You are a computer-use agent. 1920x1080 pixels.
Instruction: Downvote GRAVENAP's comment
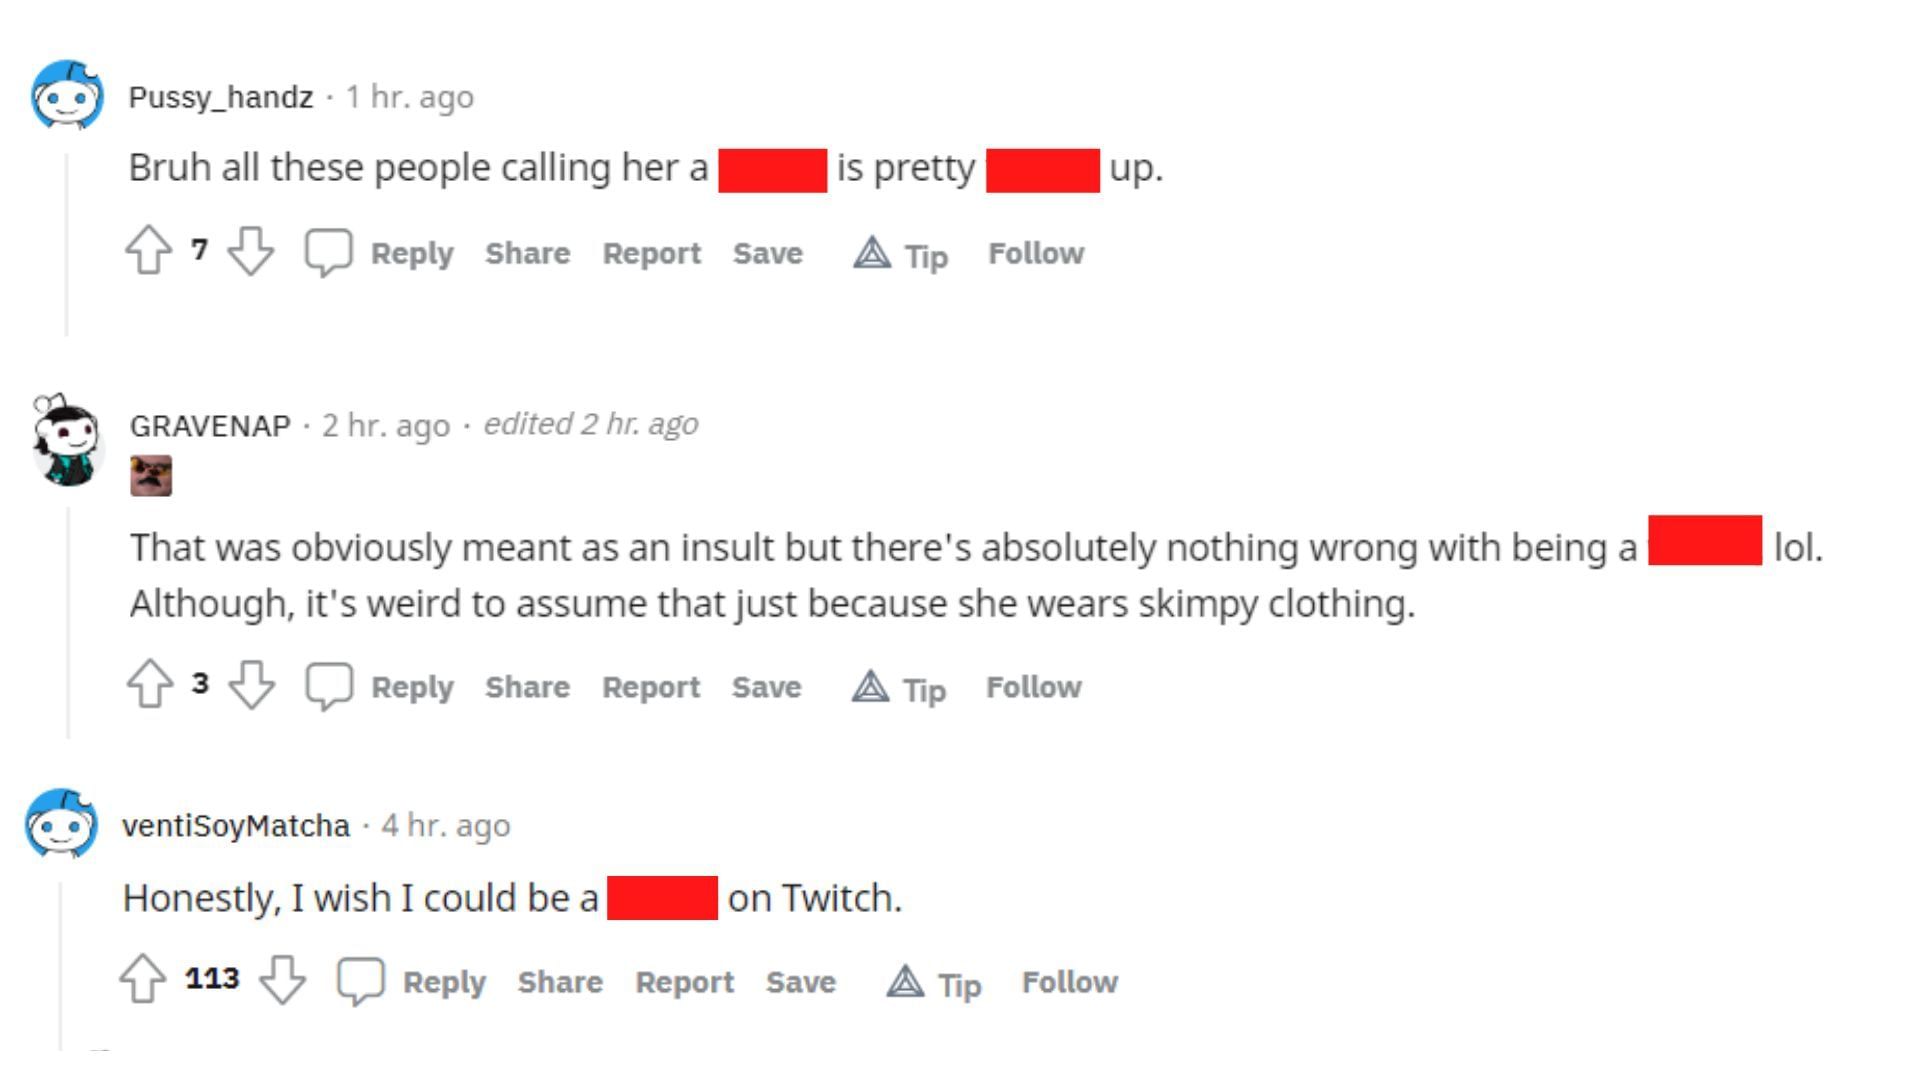click(x=251, y=684)
